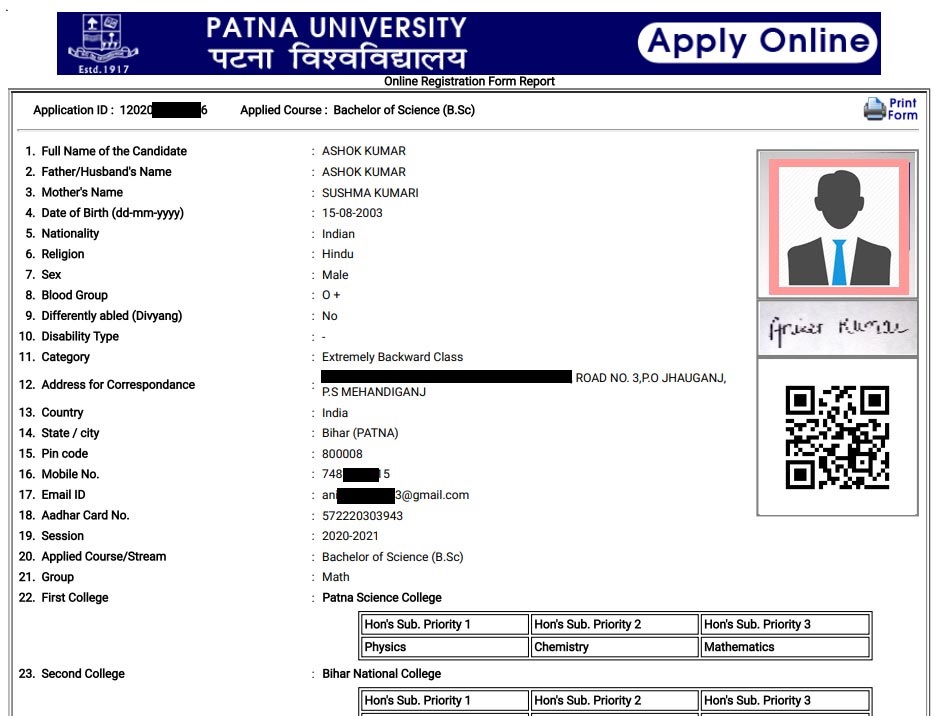Select the date of birth '15-08-2003'
This screenshot has height=716, width=934.
tap(352, 213)
